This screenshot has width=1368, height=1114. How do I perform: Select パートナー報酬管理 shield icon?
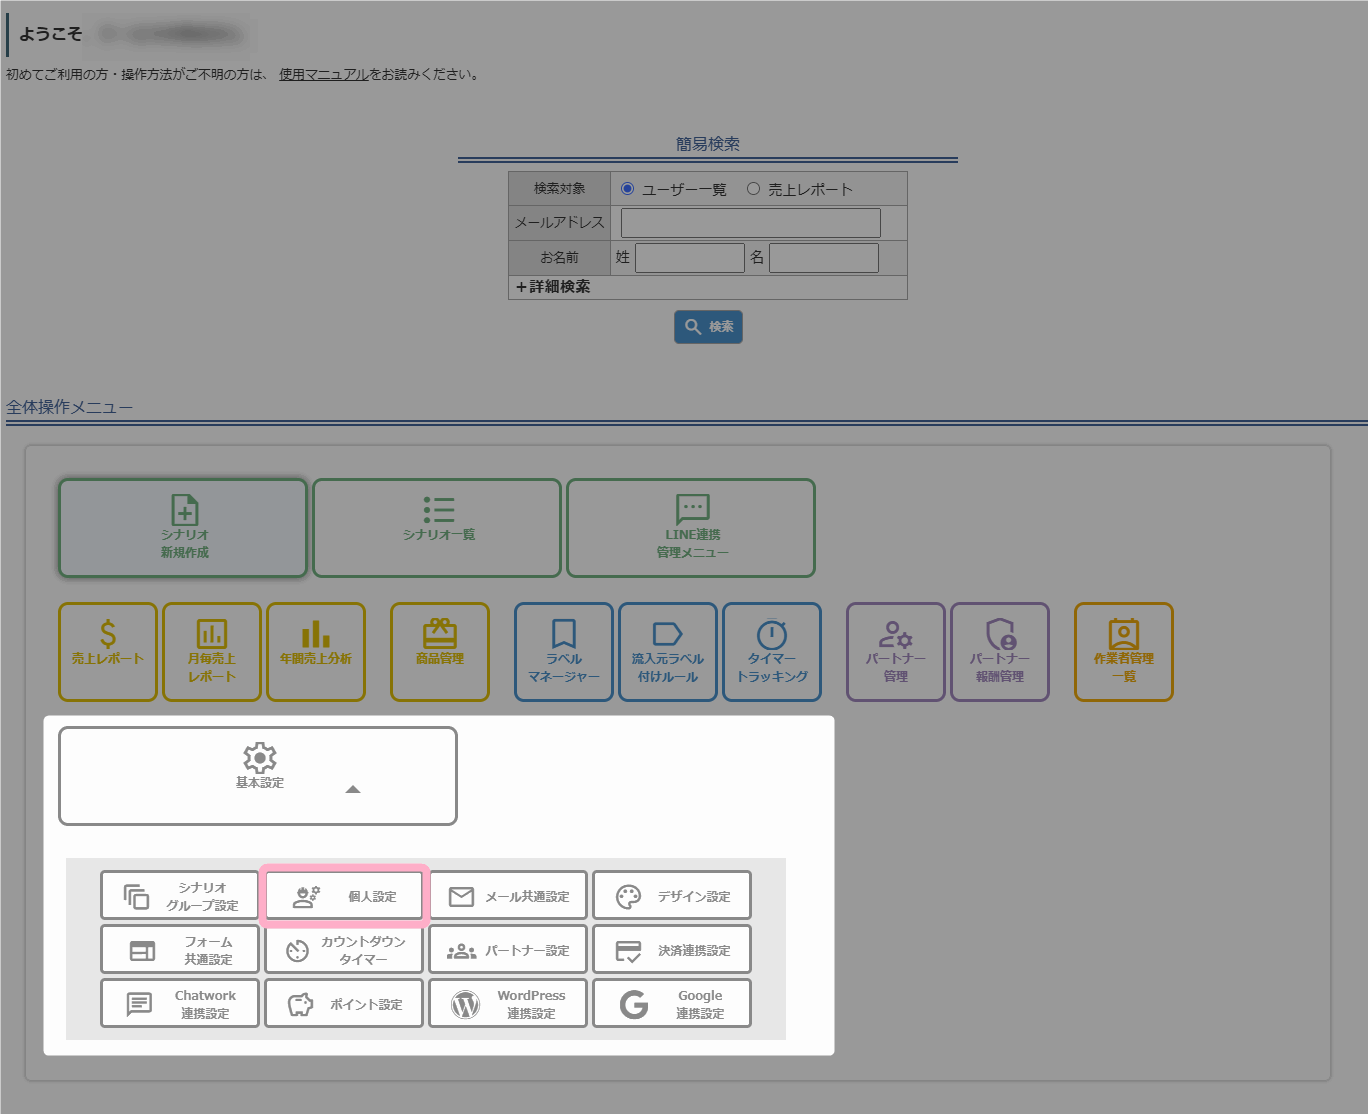tap(999, 651)
